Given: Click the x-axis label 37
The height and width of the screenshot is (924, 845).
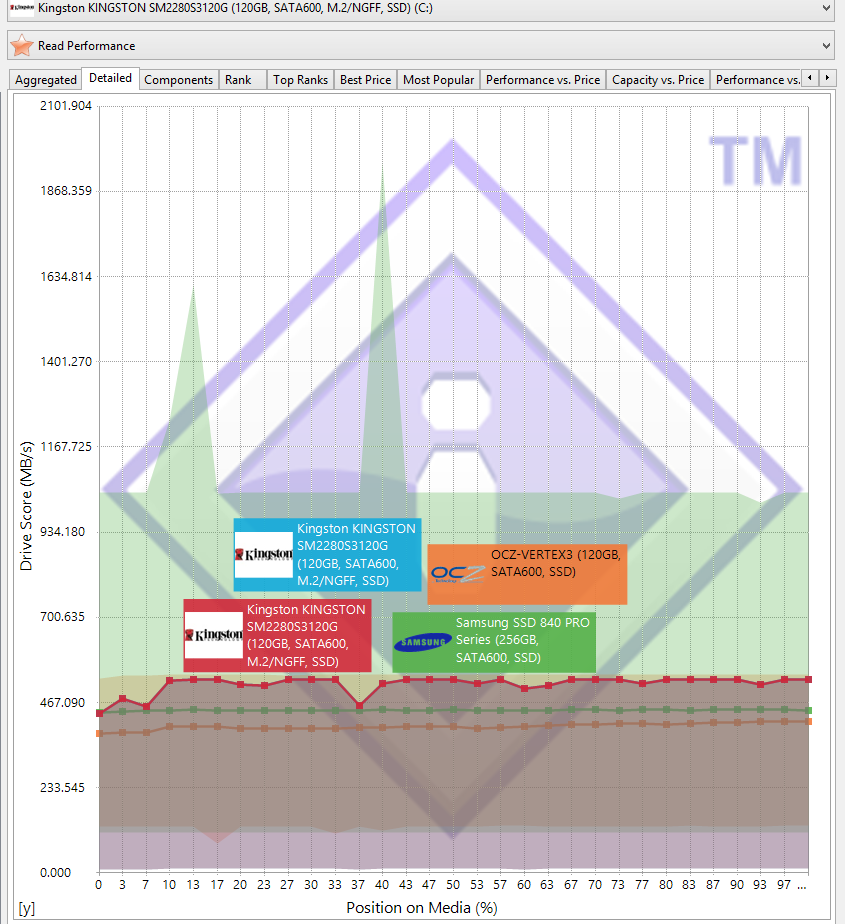Looking at the screenshot, I should tap(358, 885).
